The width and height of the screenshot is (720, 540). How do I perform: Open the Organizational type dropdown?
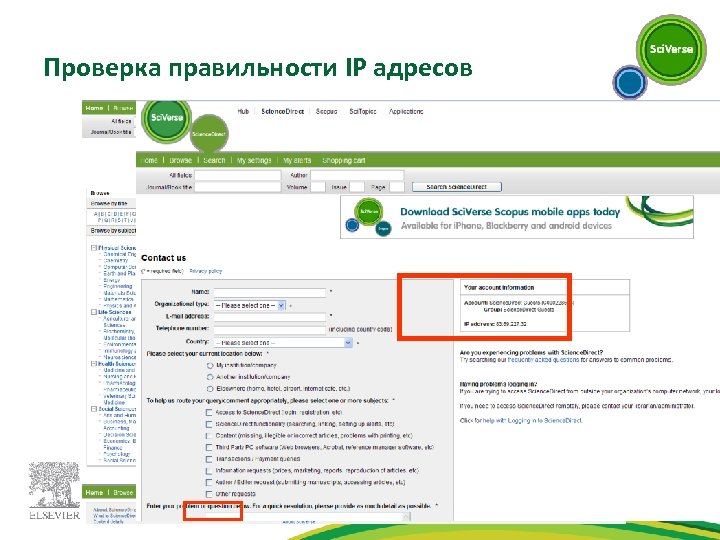pos(249,305)
